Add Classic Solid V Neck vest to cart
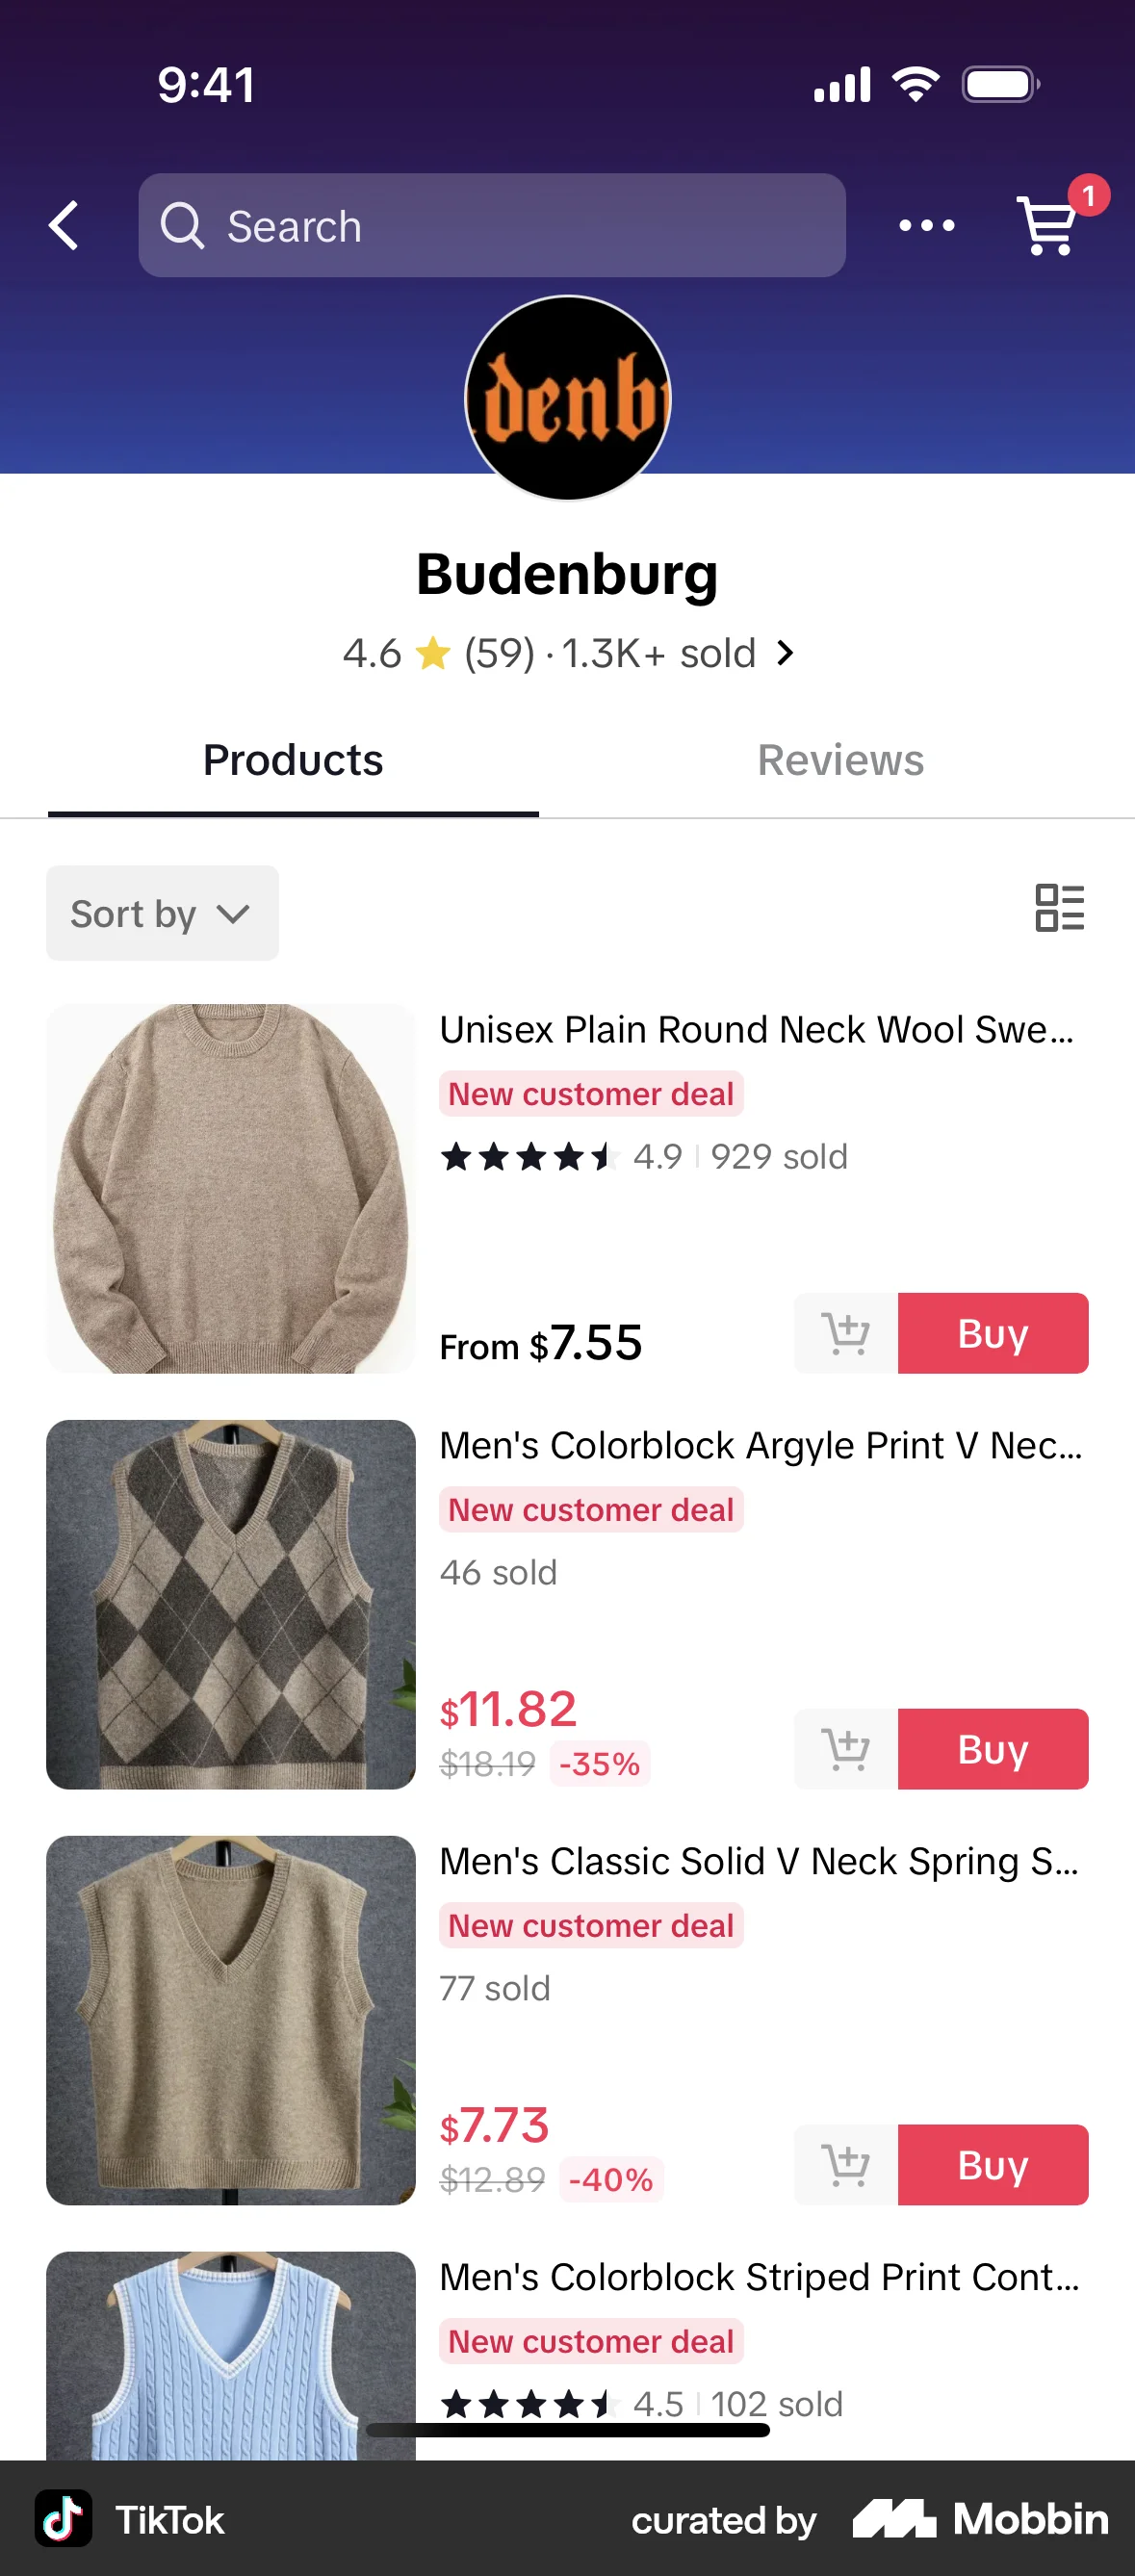 tap(846, 2165)
